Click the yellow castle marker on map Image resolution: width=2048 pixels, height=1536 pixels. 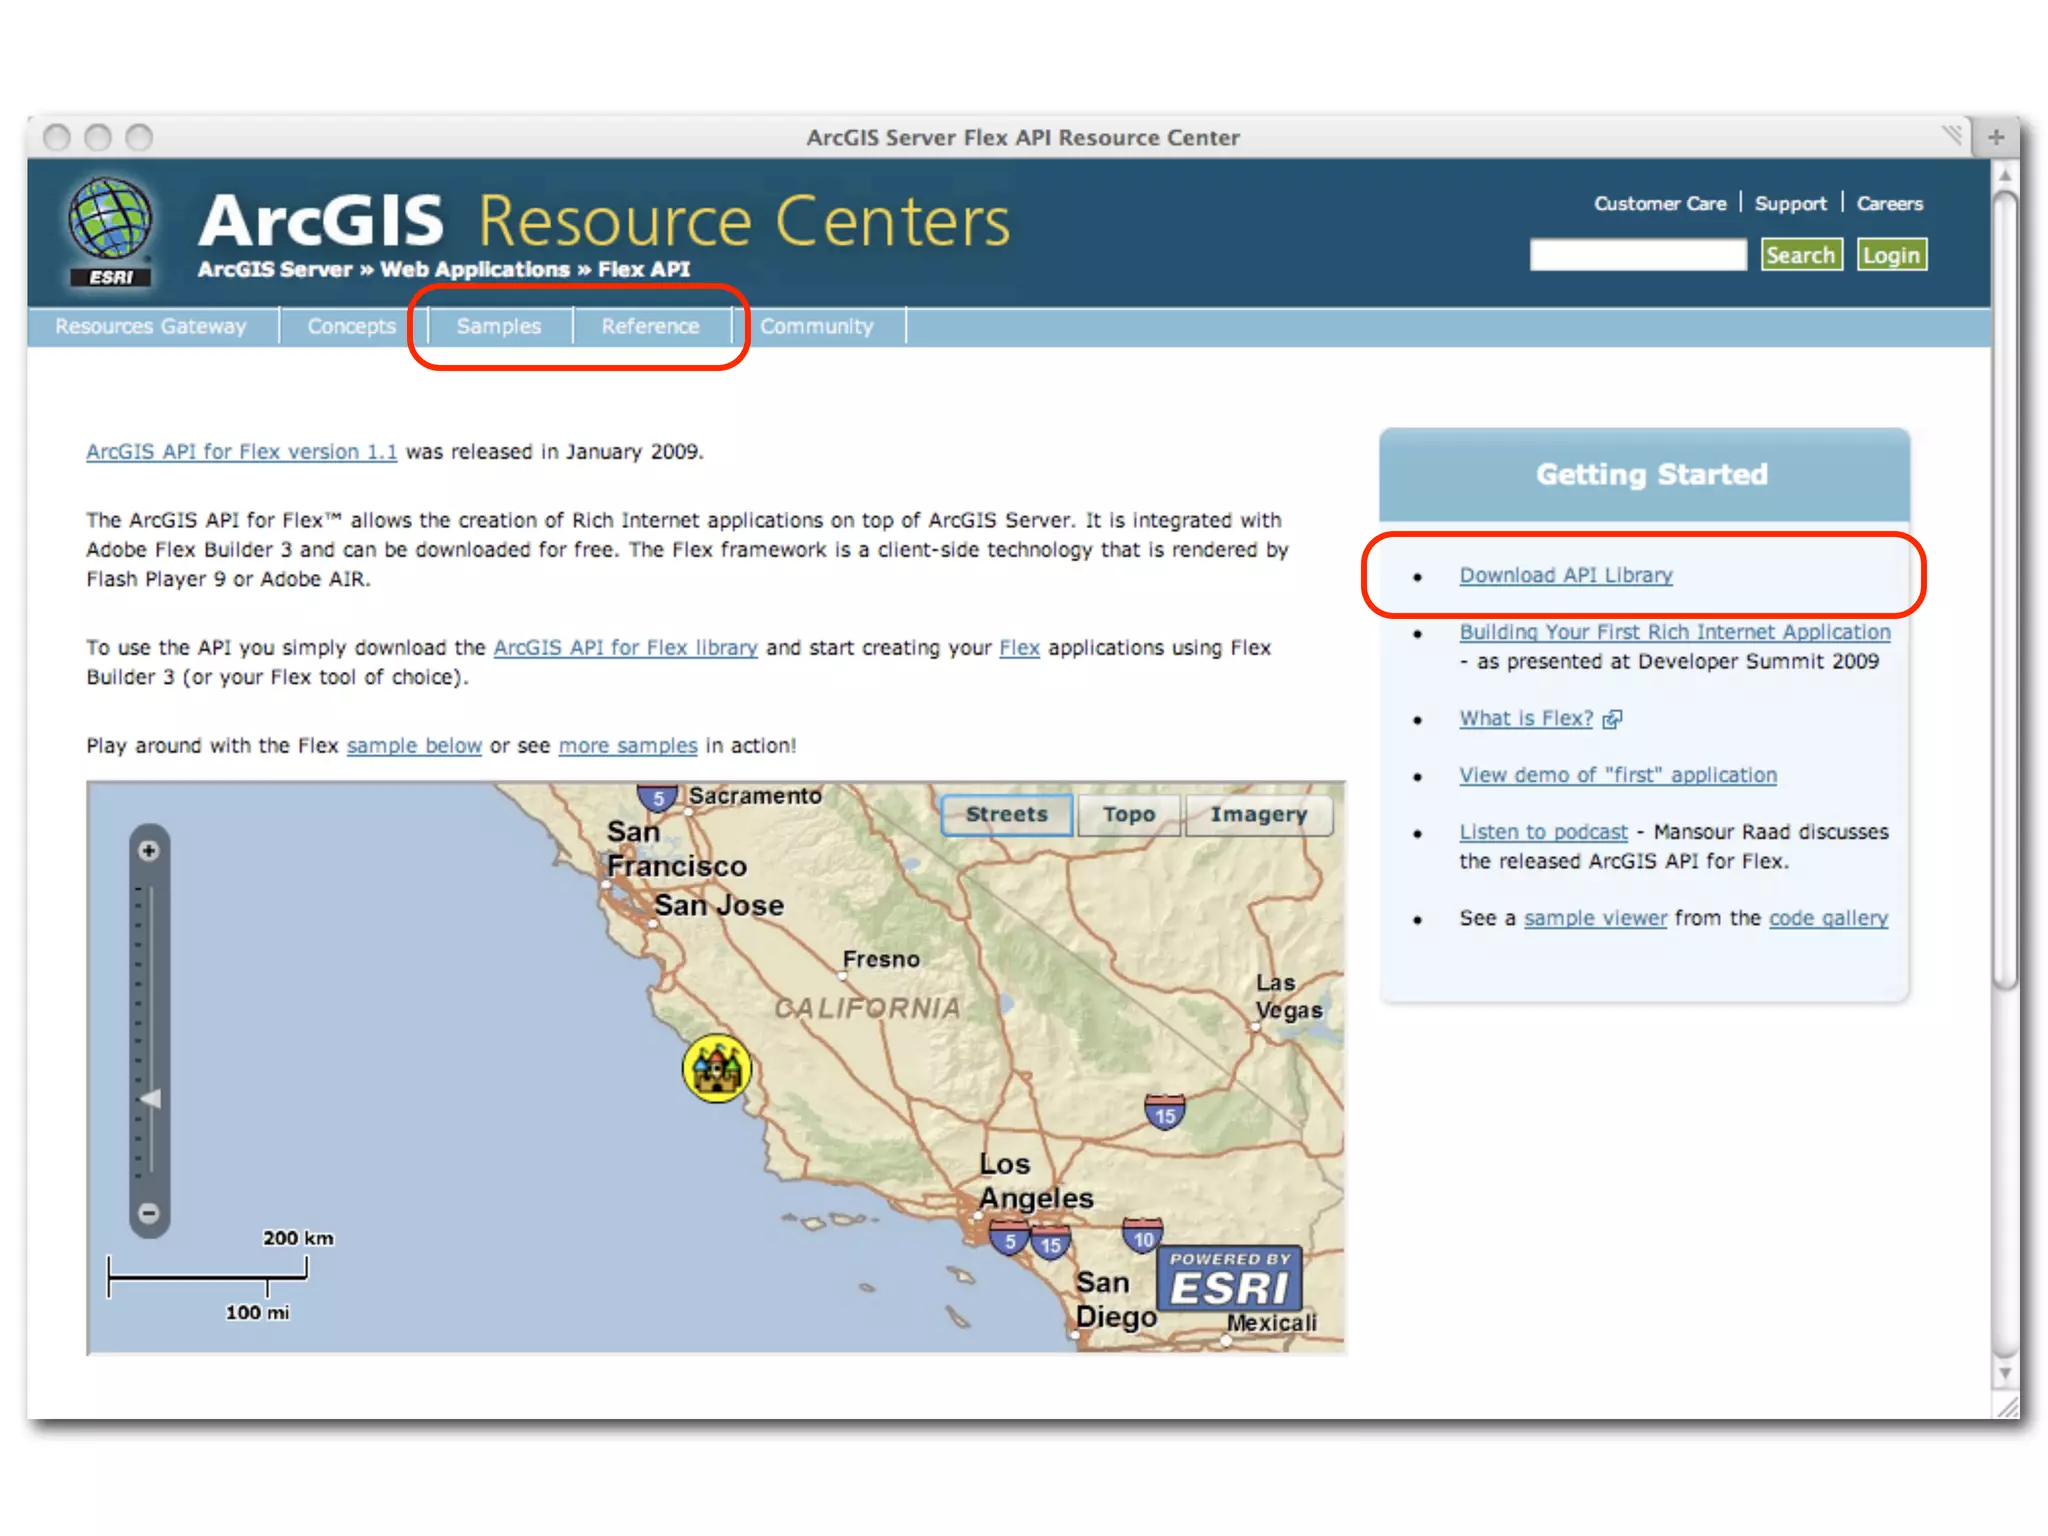pos(716,1068)
